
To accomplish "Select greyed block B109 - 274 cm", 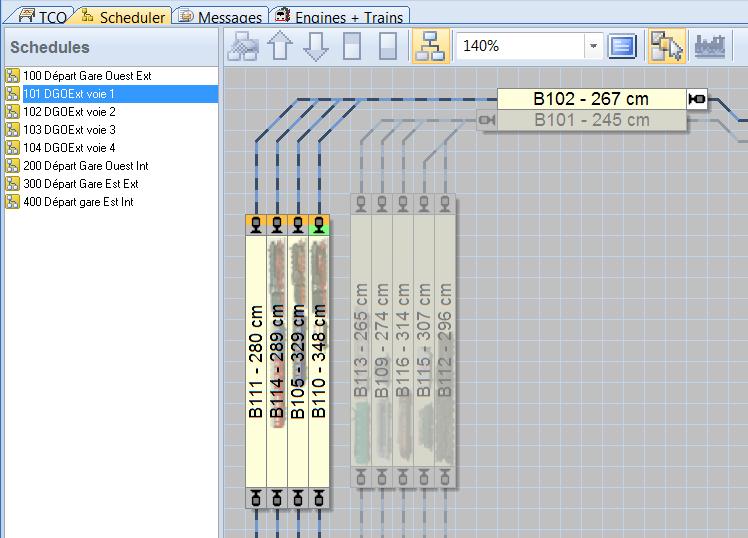I will [x=382, y=340].
